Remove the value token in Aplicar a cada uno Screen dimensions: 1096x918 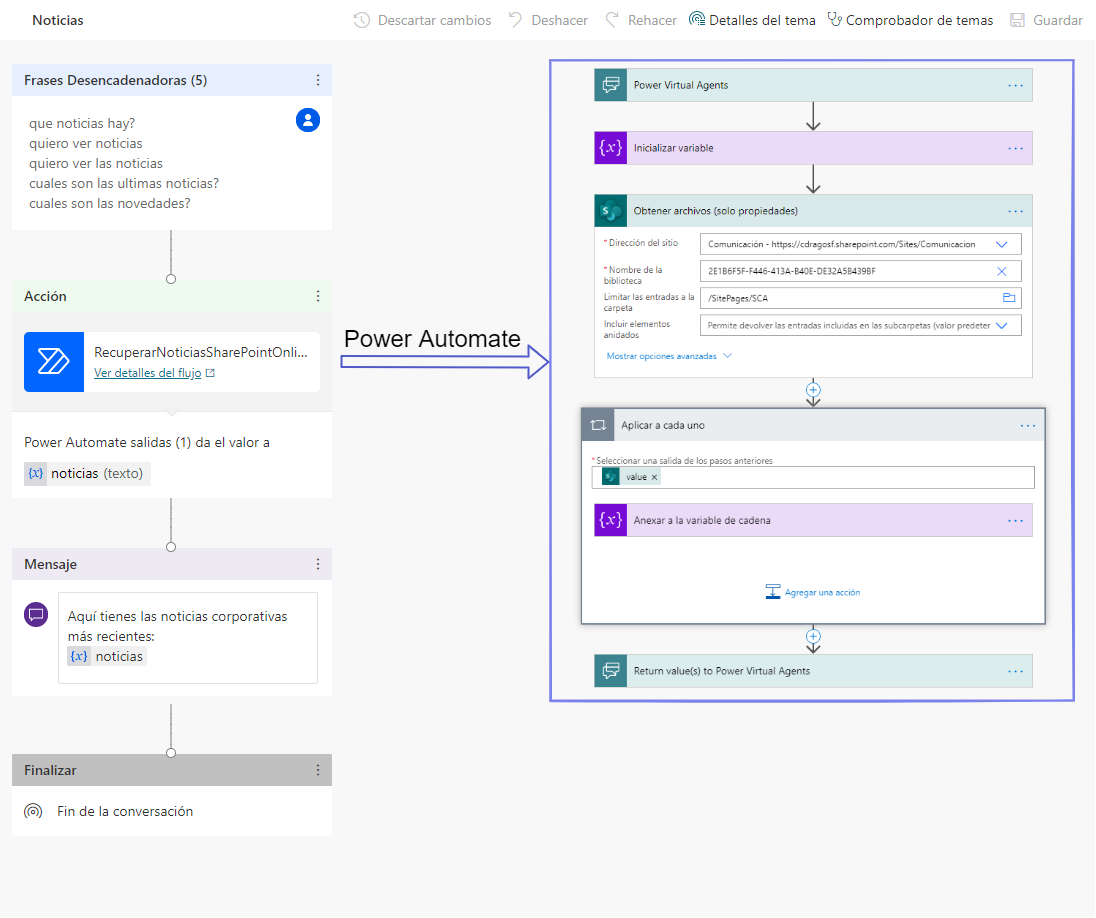point(654,478)
